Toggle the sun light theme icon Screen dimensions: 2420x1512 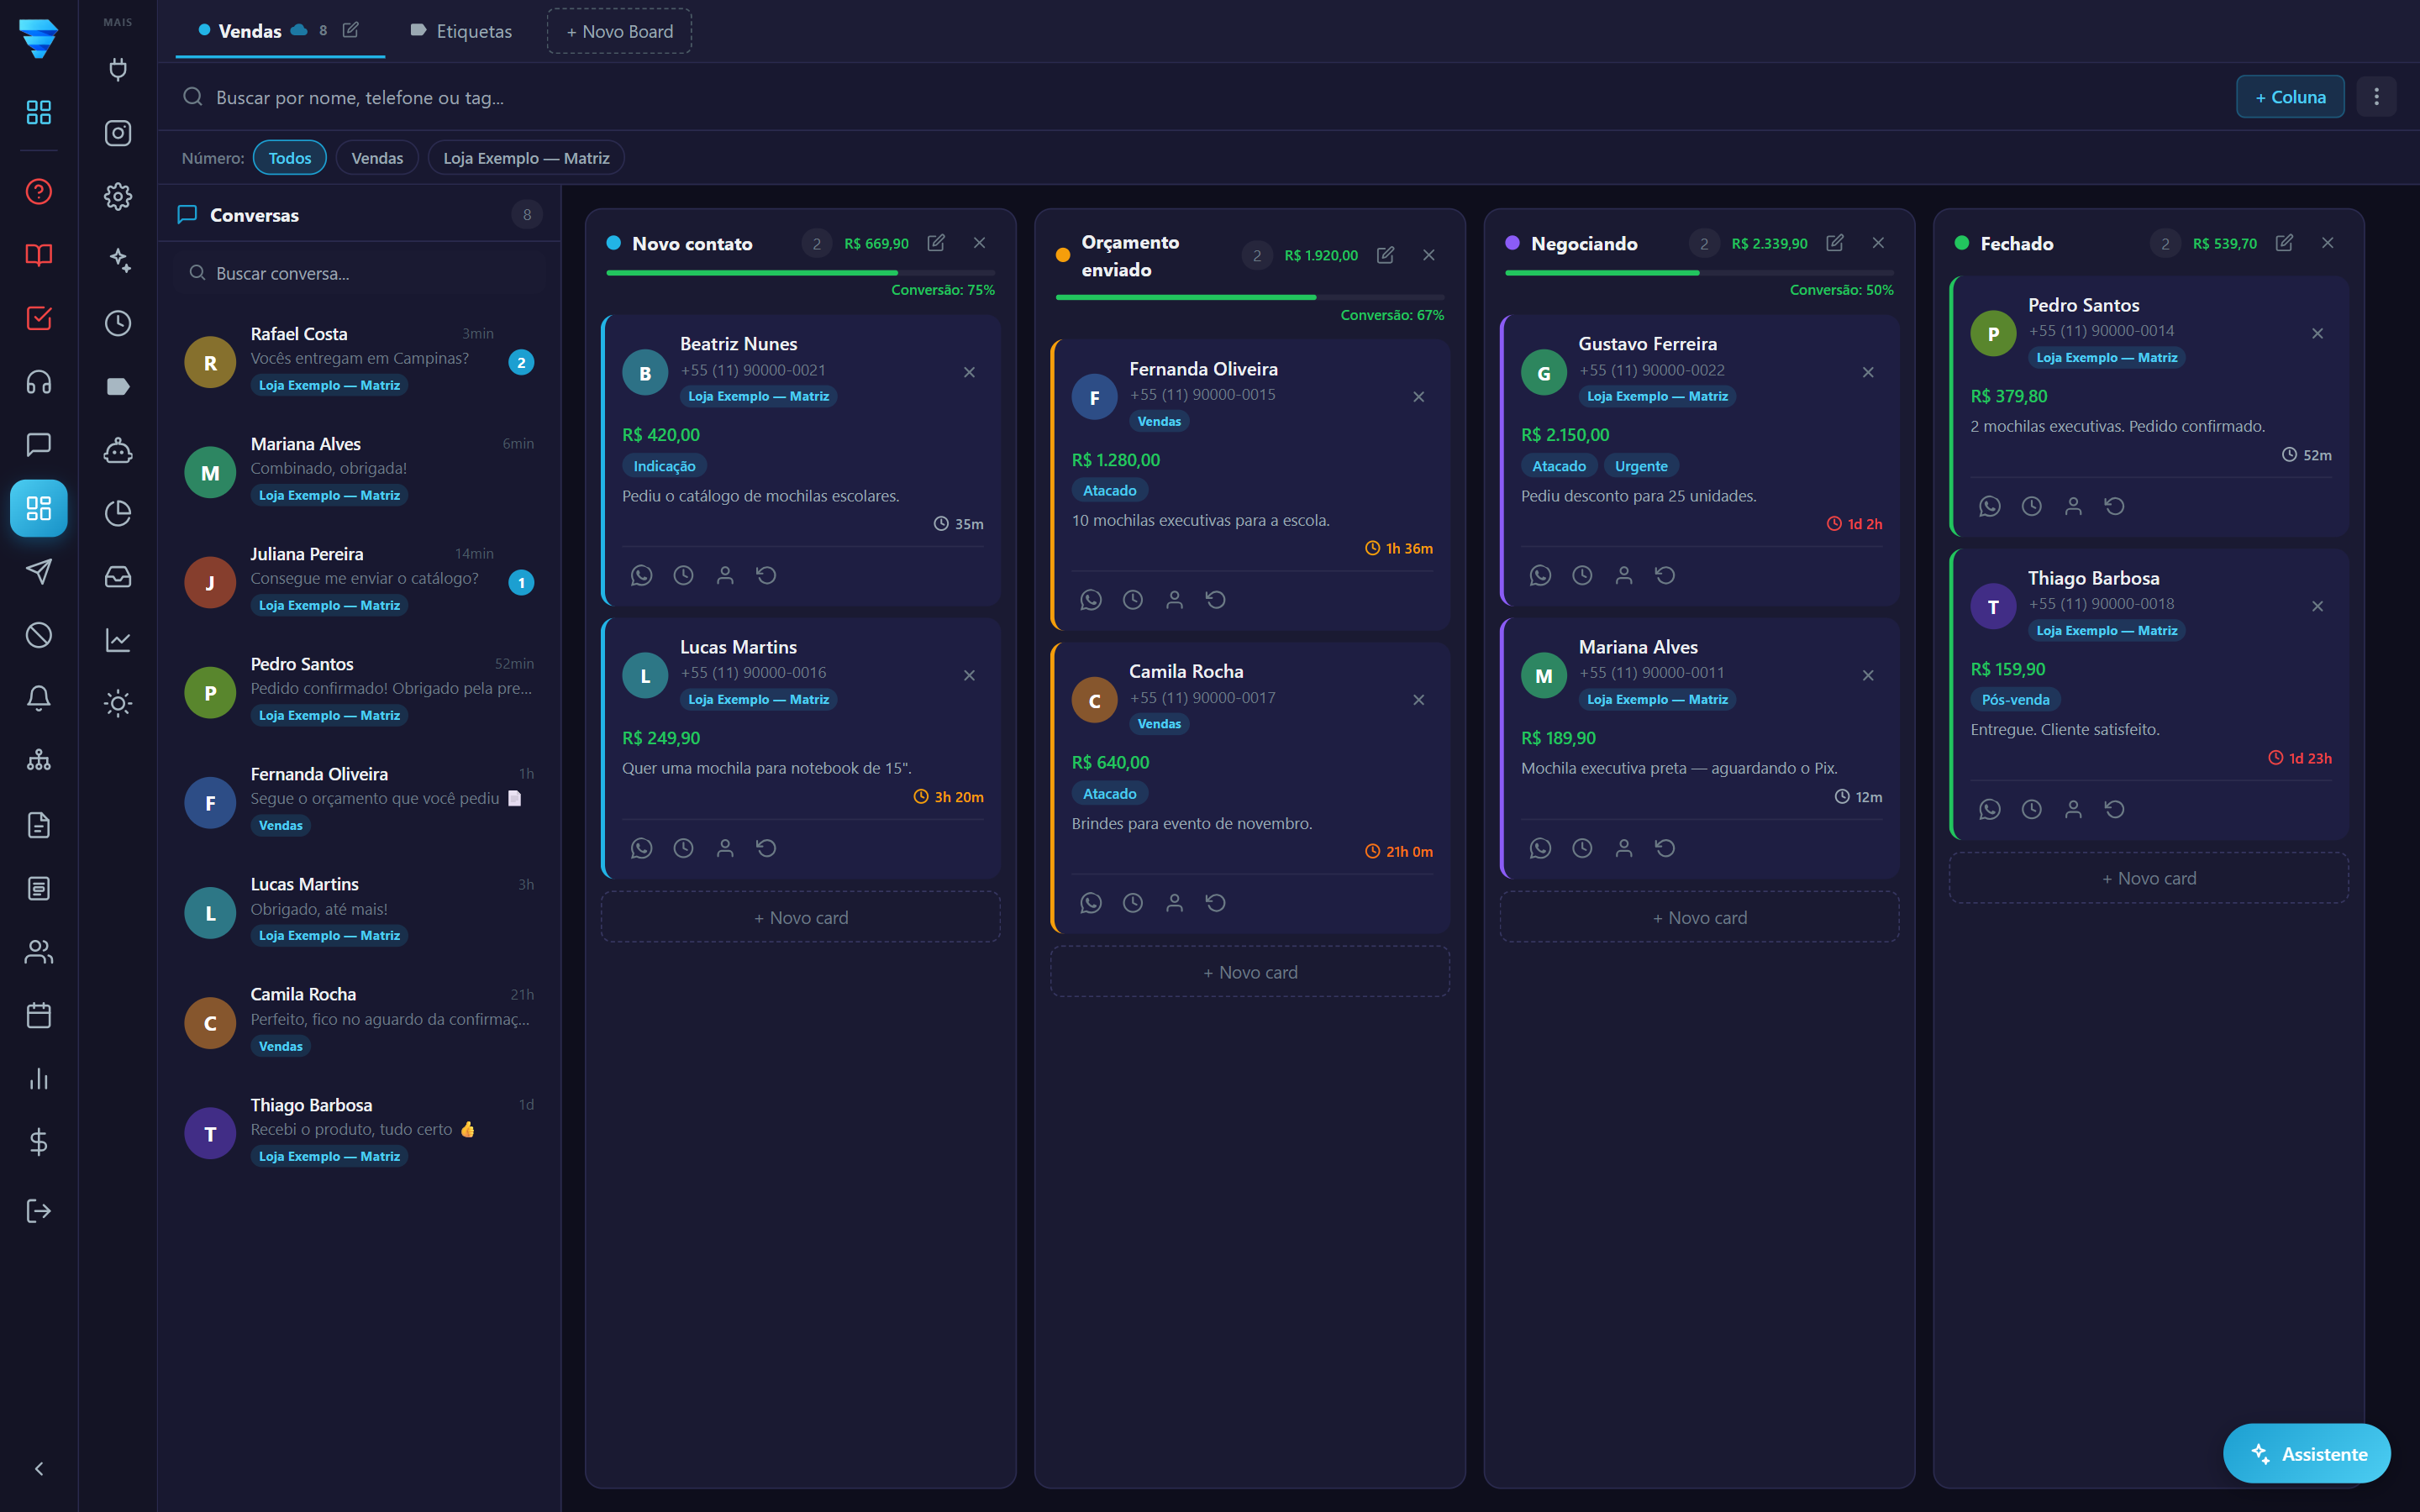[118, 703]
